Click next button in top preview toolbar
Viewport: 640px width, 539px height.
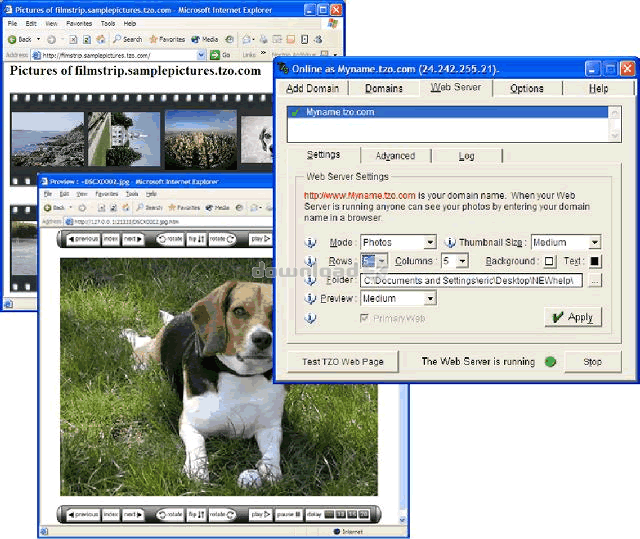point(133,239)
